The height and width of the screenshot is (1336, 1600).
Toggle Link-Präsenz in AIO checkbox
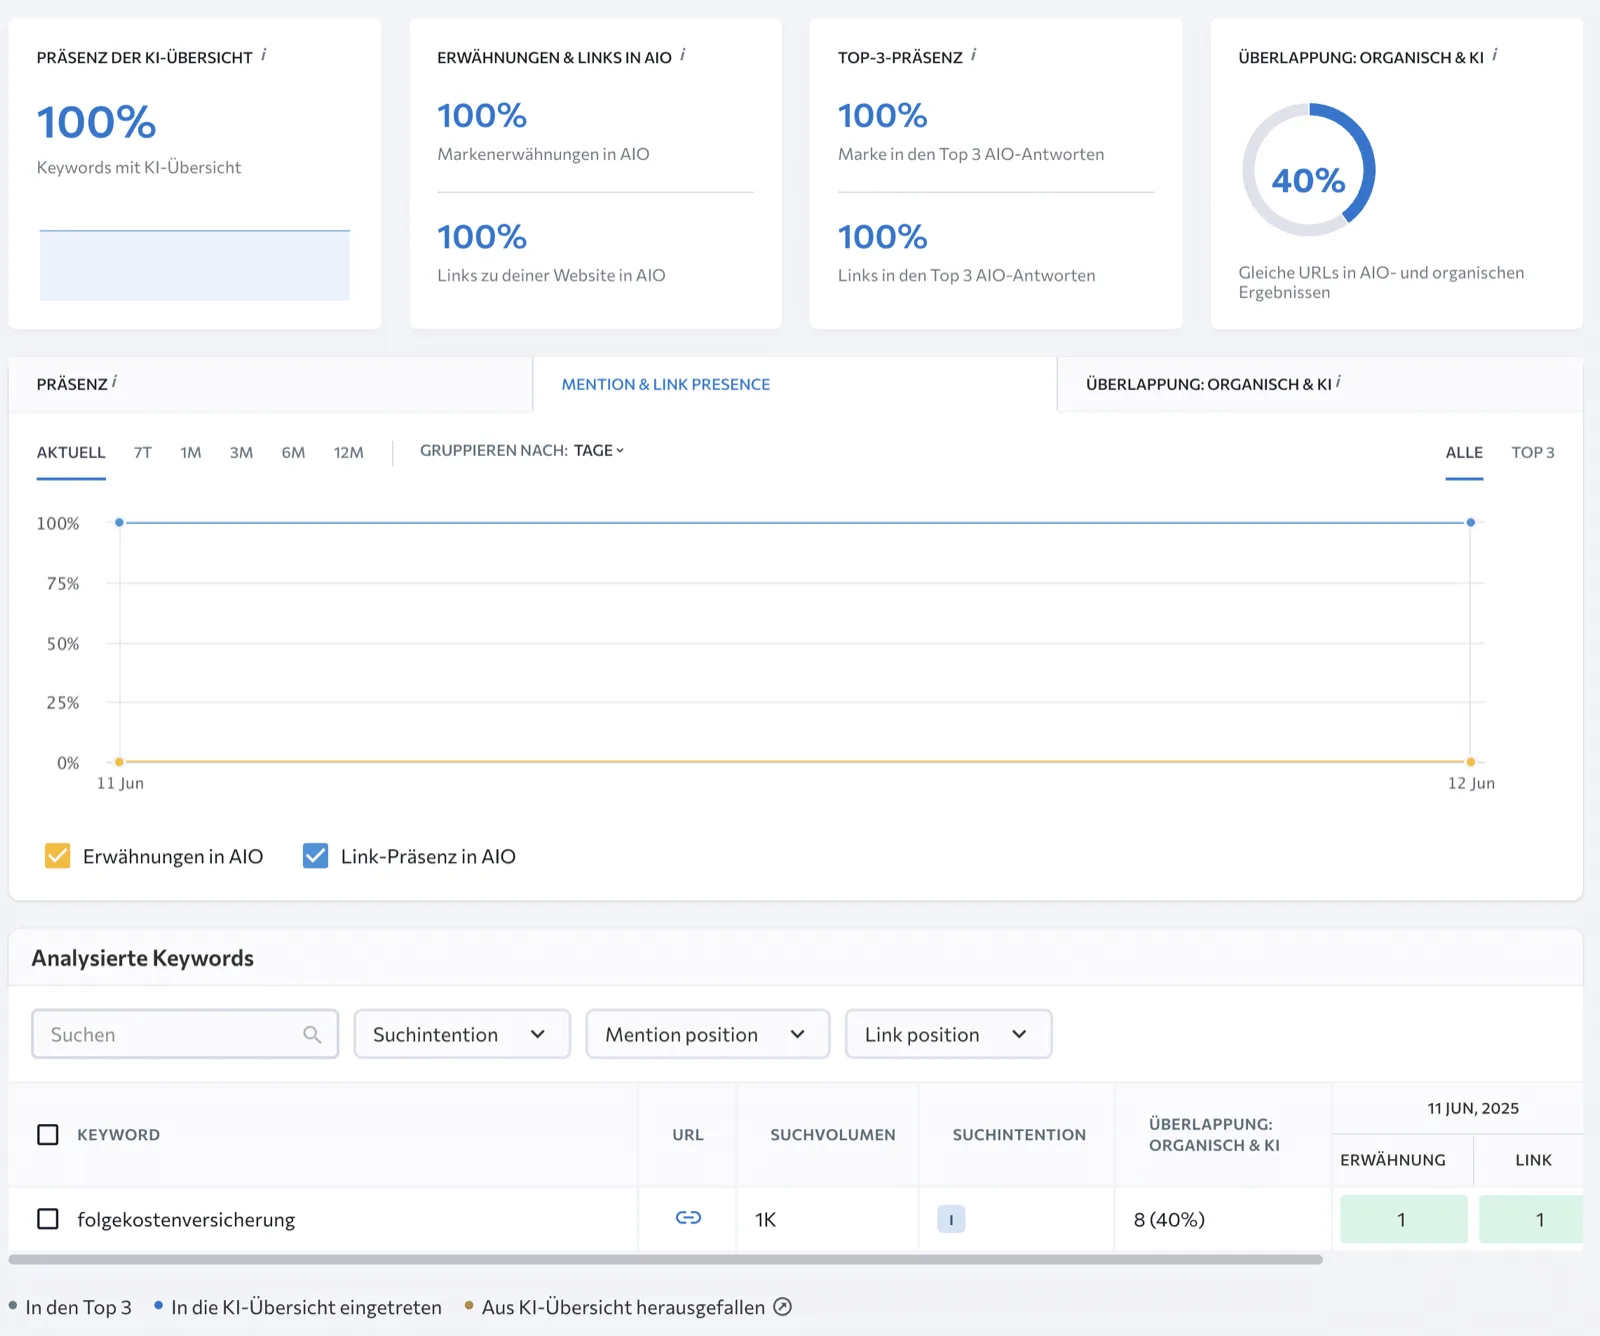tap(315, 856)
